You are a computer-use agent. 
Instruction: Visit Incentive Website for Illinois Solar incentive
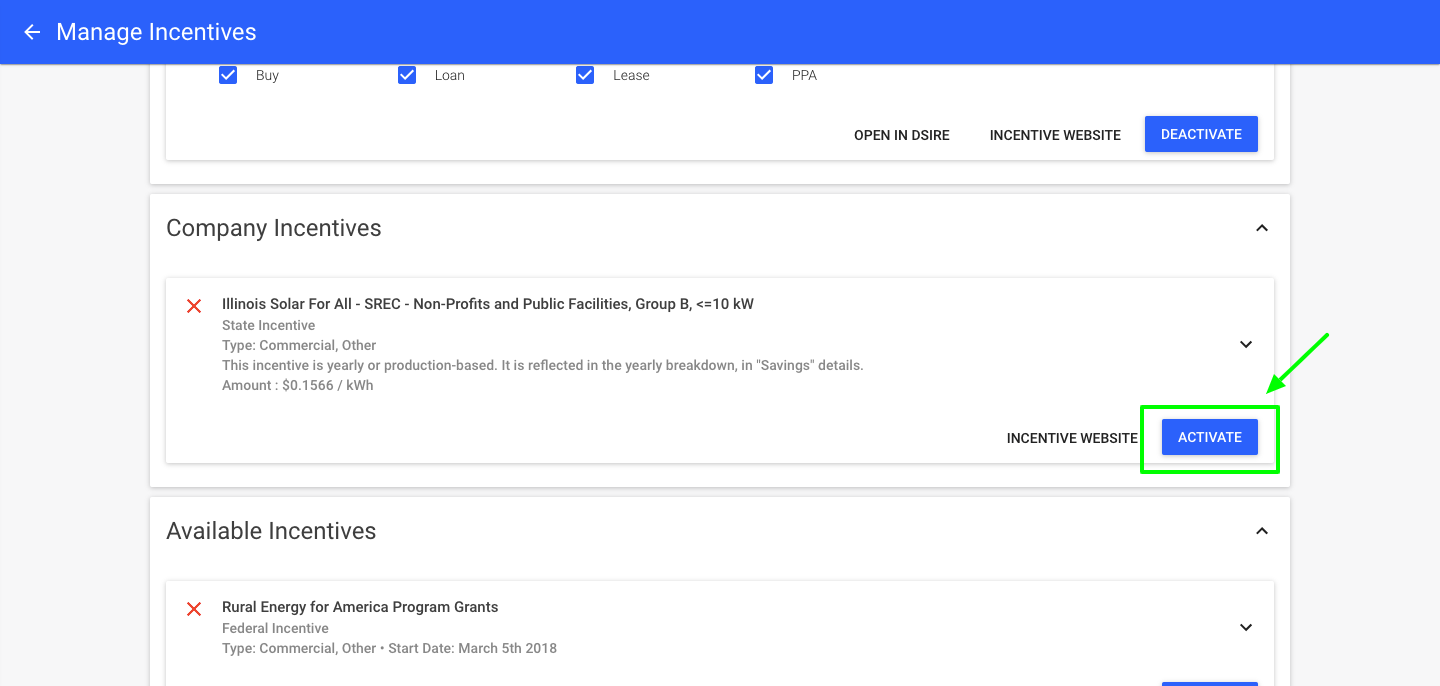point(1072,438)
